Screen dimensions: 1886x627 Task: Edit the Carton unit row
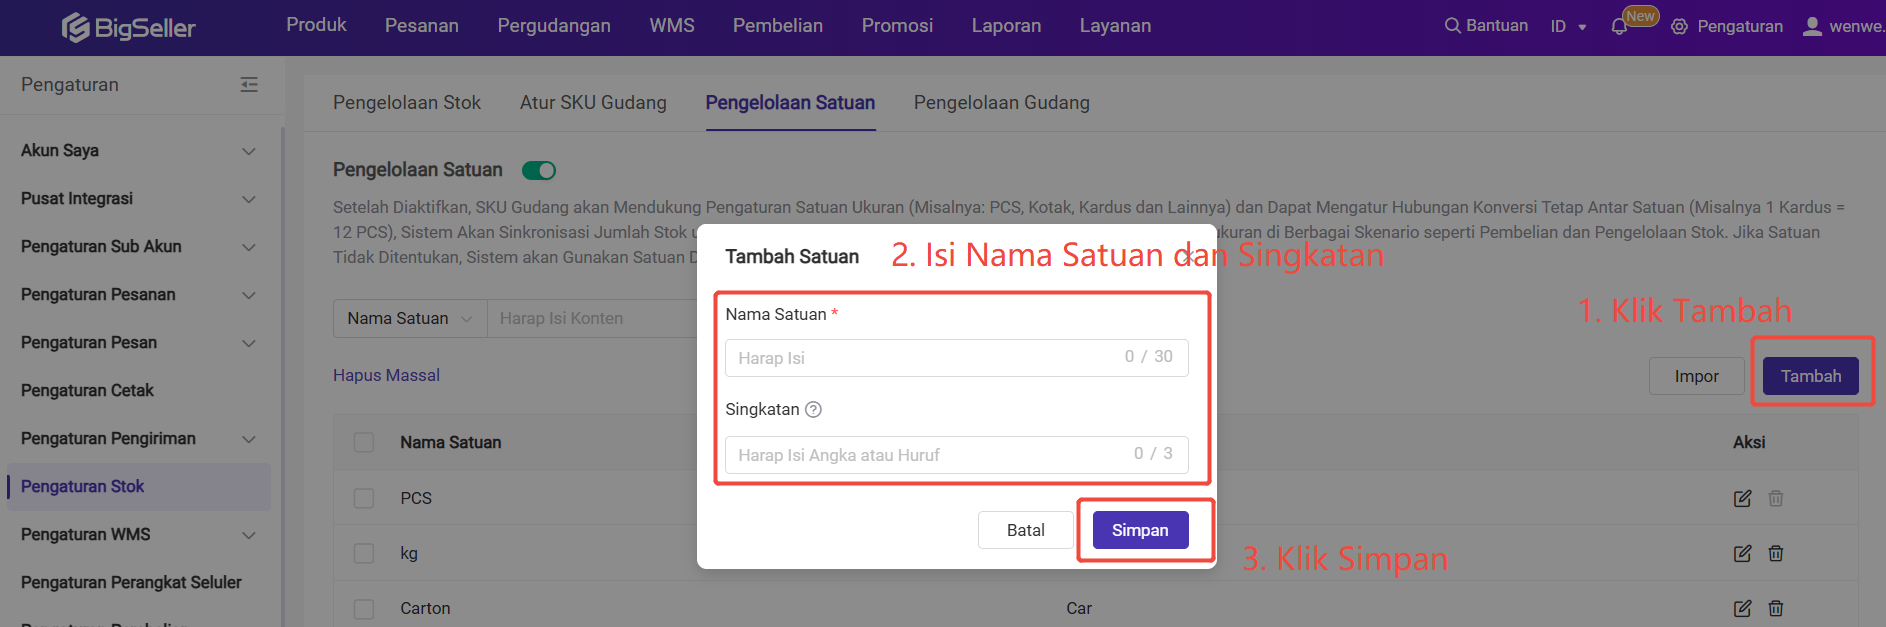point(1742,608)
